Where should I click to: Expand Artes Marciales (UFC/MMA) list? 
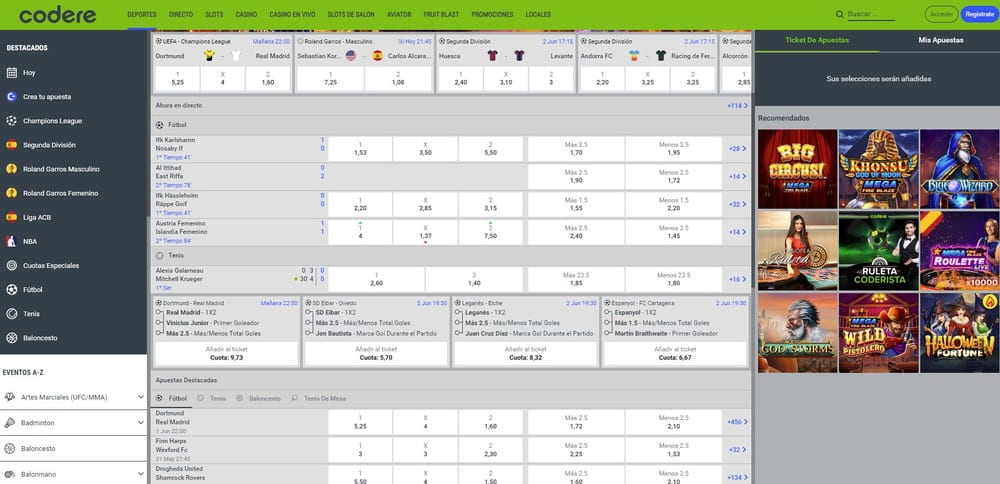pos(141,397)
